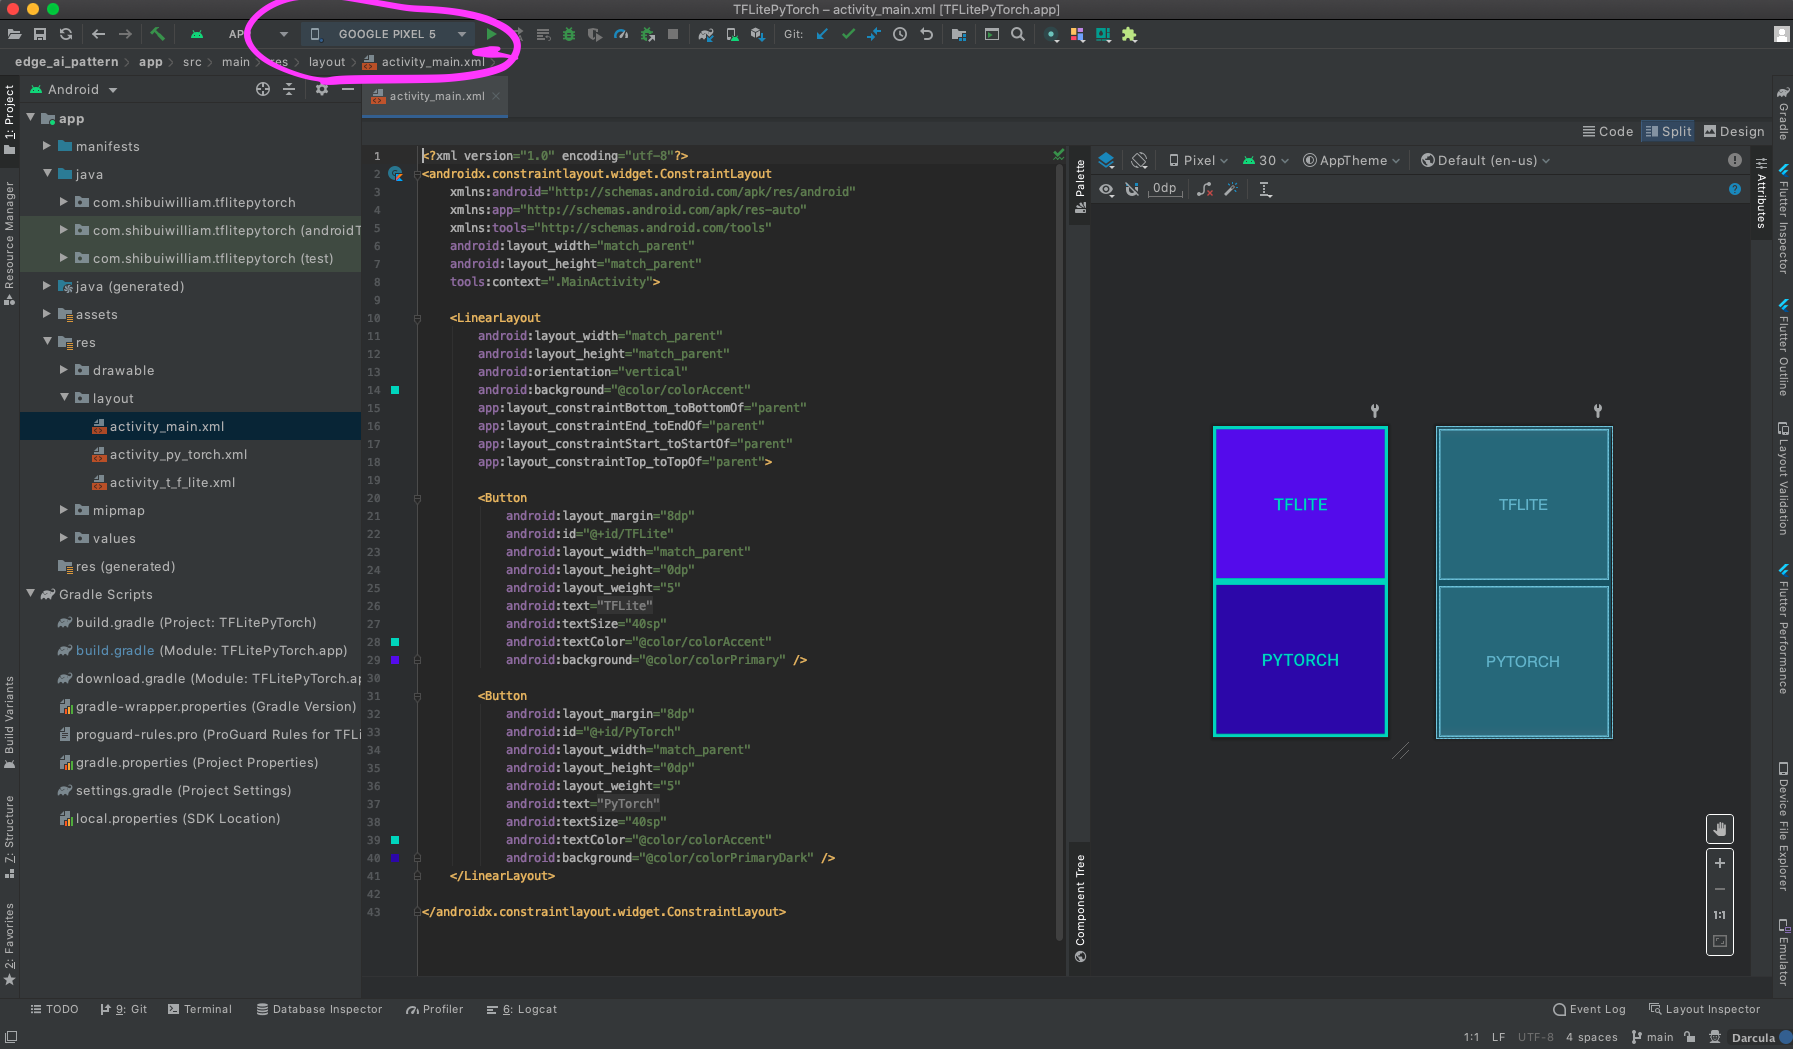This screenshot has height=1049, width=1793.
Task: Open the Pixel device preview dropdown
Action: 1197,160
